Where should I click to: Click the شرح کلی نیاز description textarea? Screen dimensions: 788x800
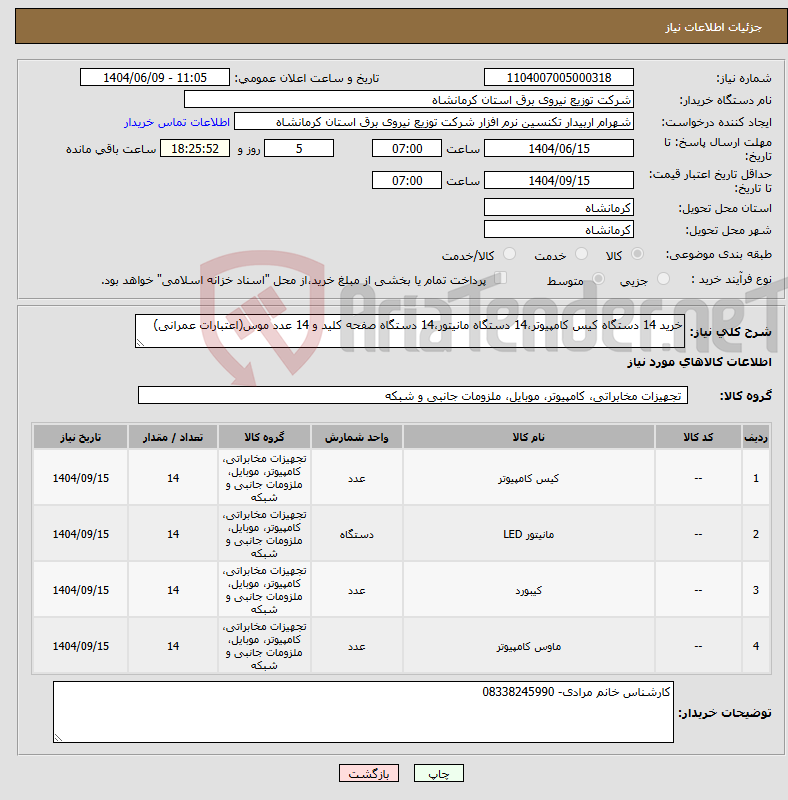410,331
